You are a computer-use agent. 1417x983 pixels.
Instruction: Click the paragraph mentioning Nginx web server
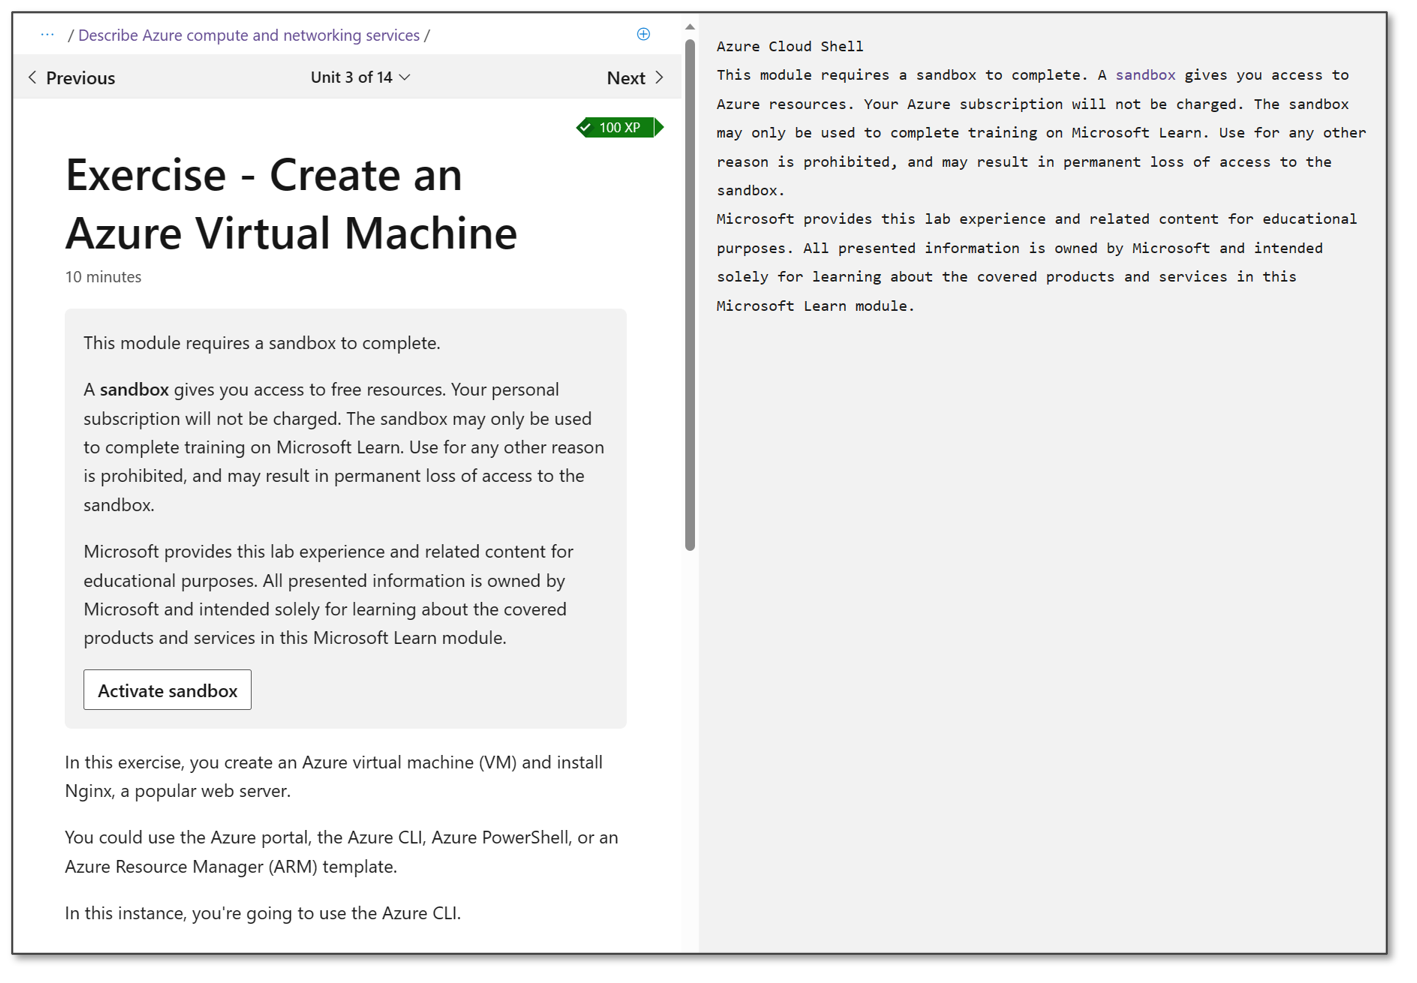coord(334,776)
